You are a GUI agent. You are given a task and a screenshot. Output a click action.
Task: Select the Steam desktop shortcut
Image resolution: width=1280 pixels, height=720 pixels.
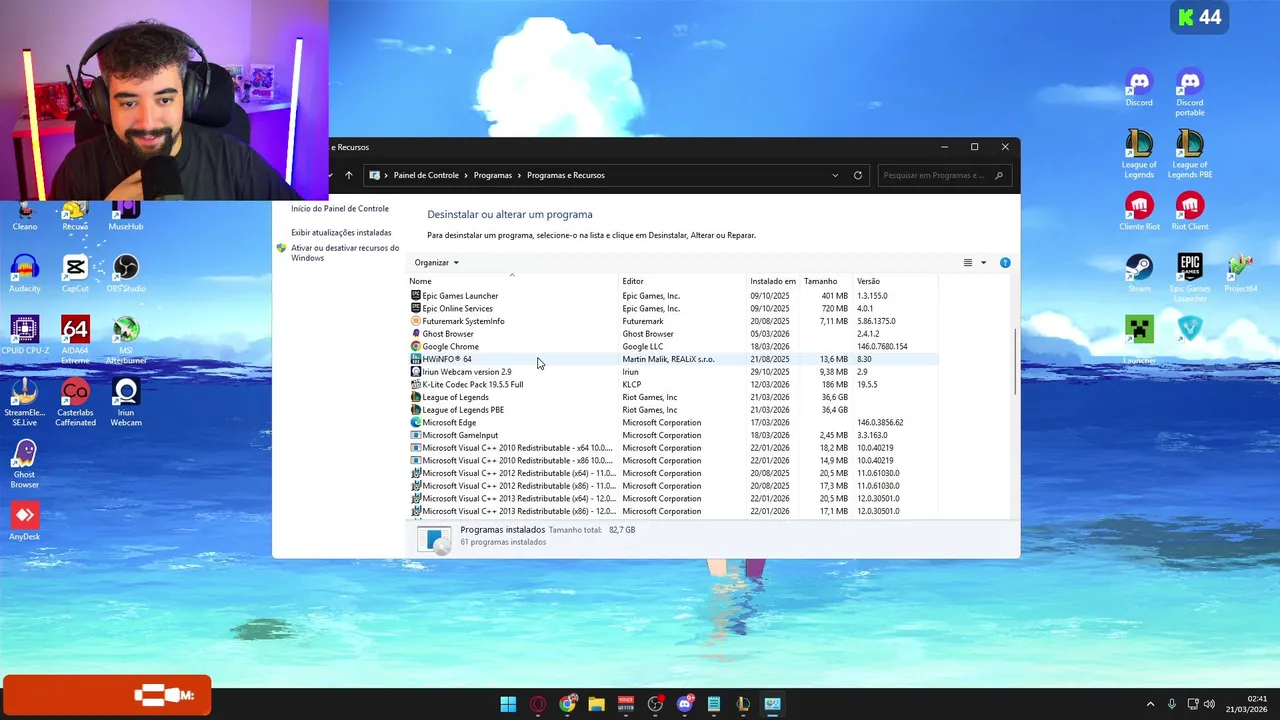click(1139, 274)
